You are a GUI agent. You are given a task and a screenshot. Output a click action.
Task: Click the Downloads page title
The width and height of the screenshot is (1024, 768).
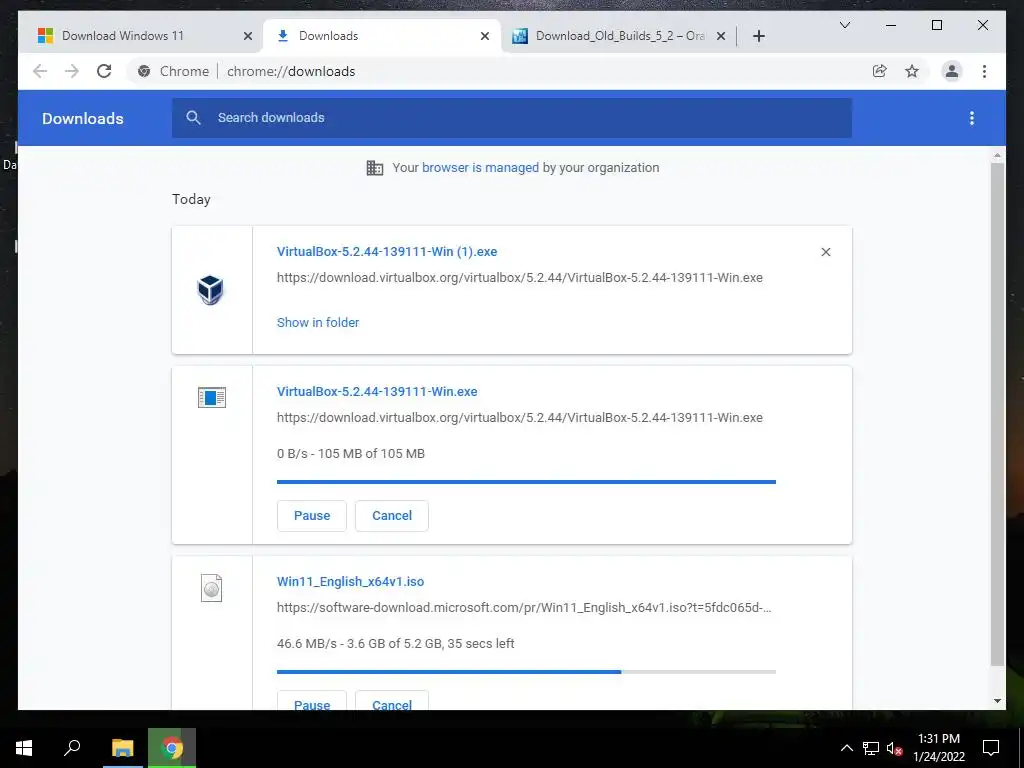[x=83, y=118]
